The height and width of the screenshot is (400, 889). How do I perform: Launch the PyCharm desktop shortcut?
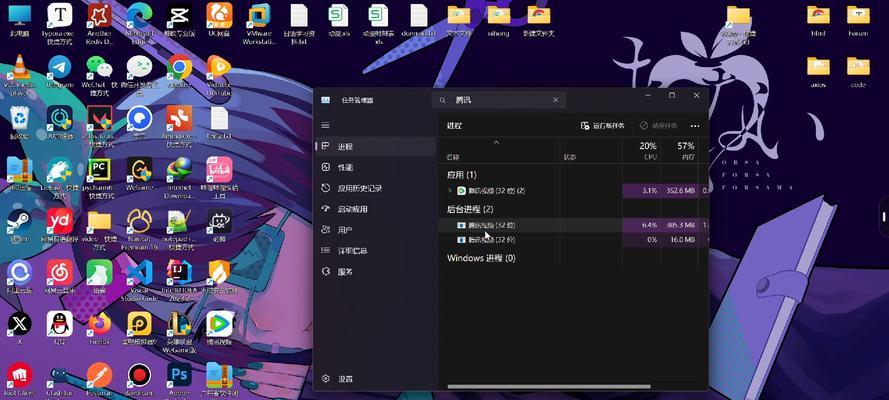99,169
